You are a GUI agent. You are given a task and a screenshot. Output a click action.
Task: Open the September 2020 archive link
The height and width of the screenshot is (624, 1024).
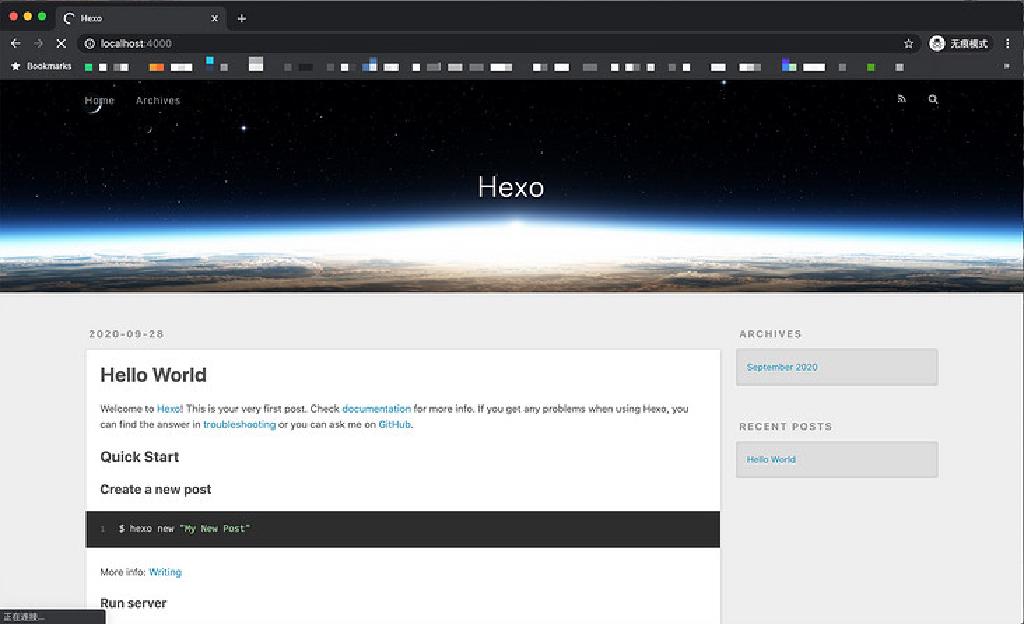click(x=782, y=367)
